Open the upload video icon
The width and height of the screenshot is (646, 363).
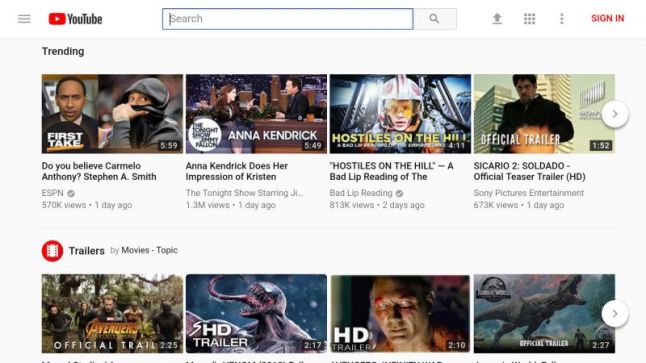pos(497,19)
